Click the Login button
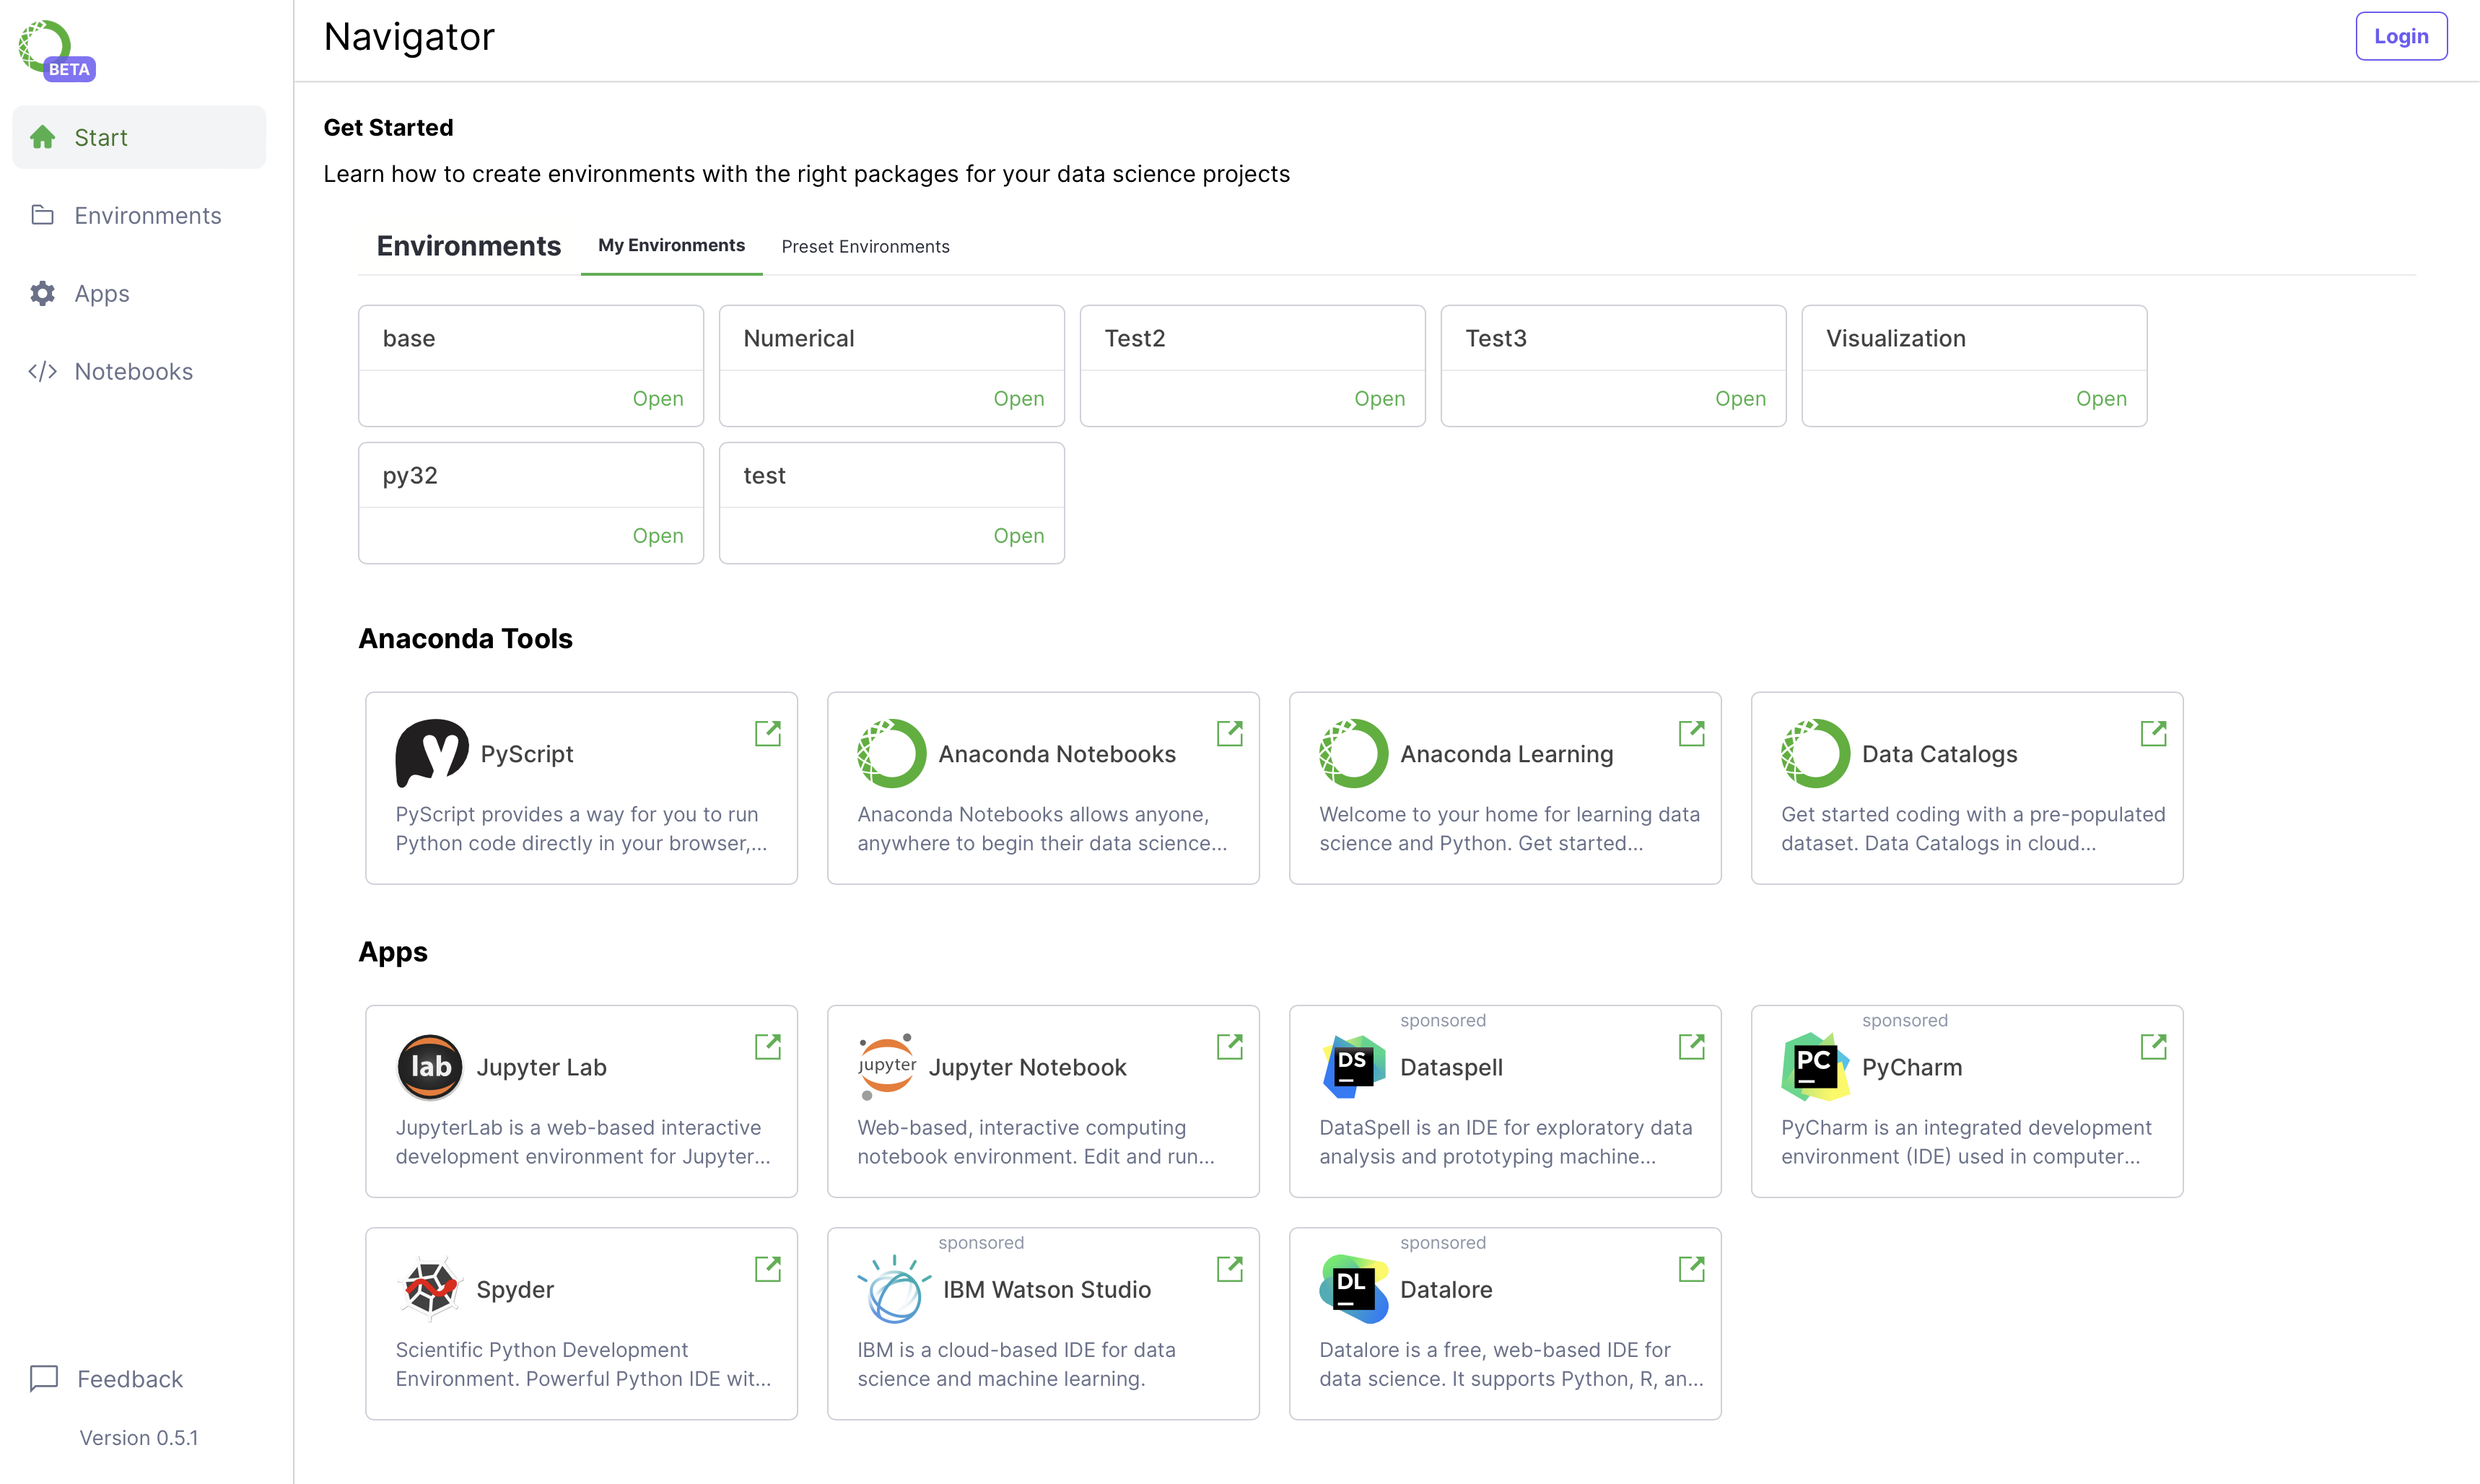The image size is (2480, 1484). click(x=2400, y=36)
